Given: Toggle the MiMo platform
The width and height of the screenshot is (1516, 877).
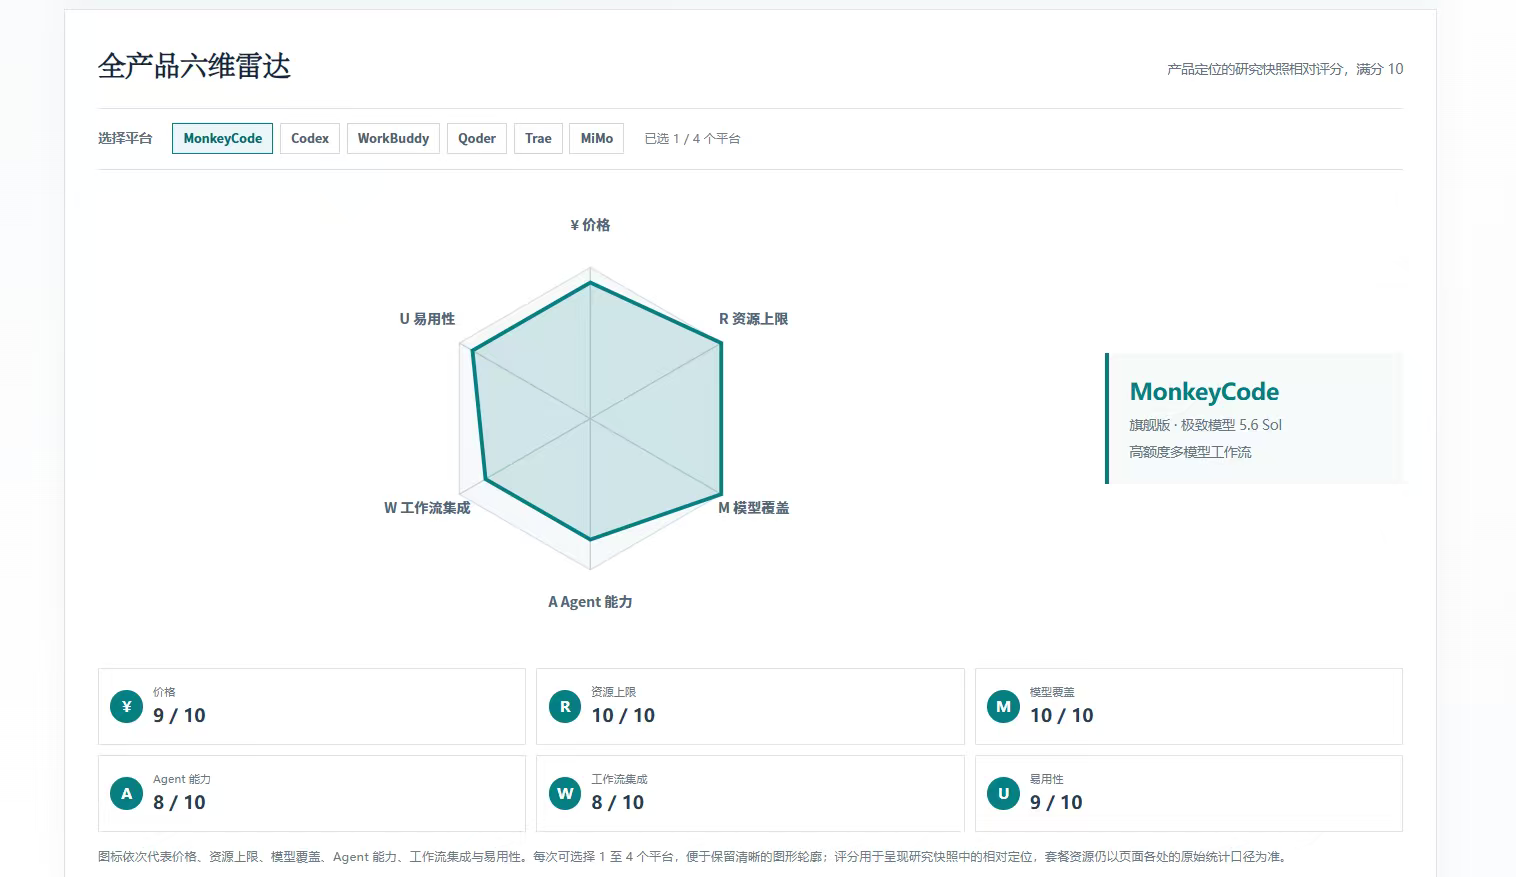Looking at the screenshot, I should [597, 138].
